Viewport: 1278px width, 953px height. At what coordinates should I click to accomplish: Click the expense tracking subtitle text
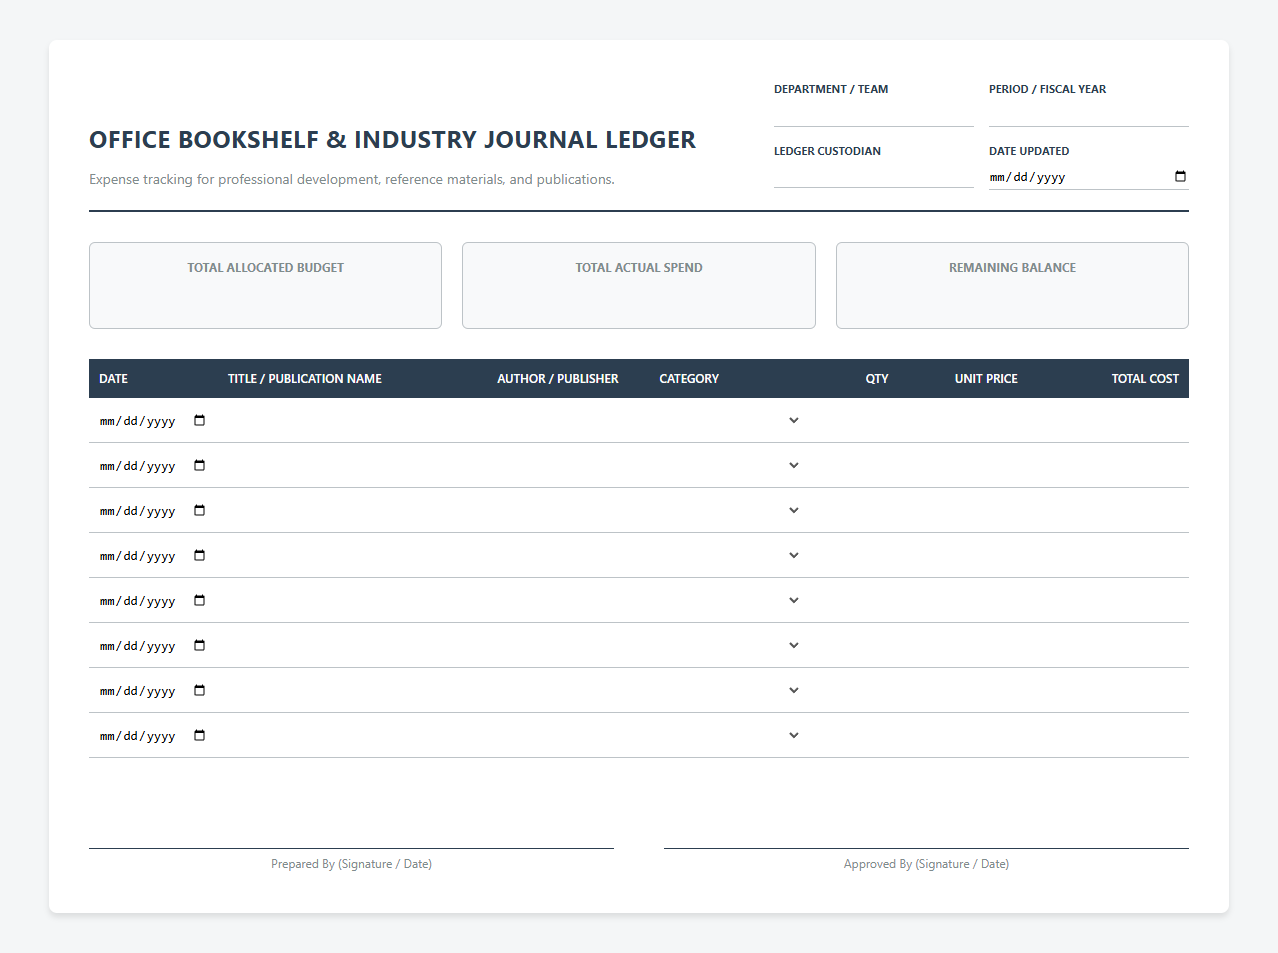coord(352,180)
